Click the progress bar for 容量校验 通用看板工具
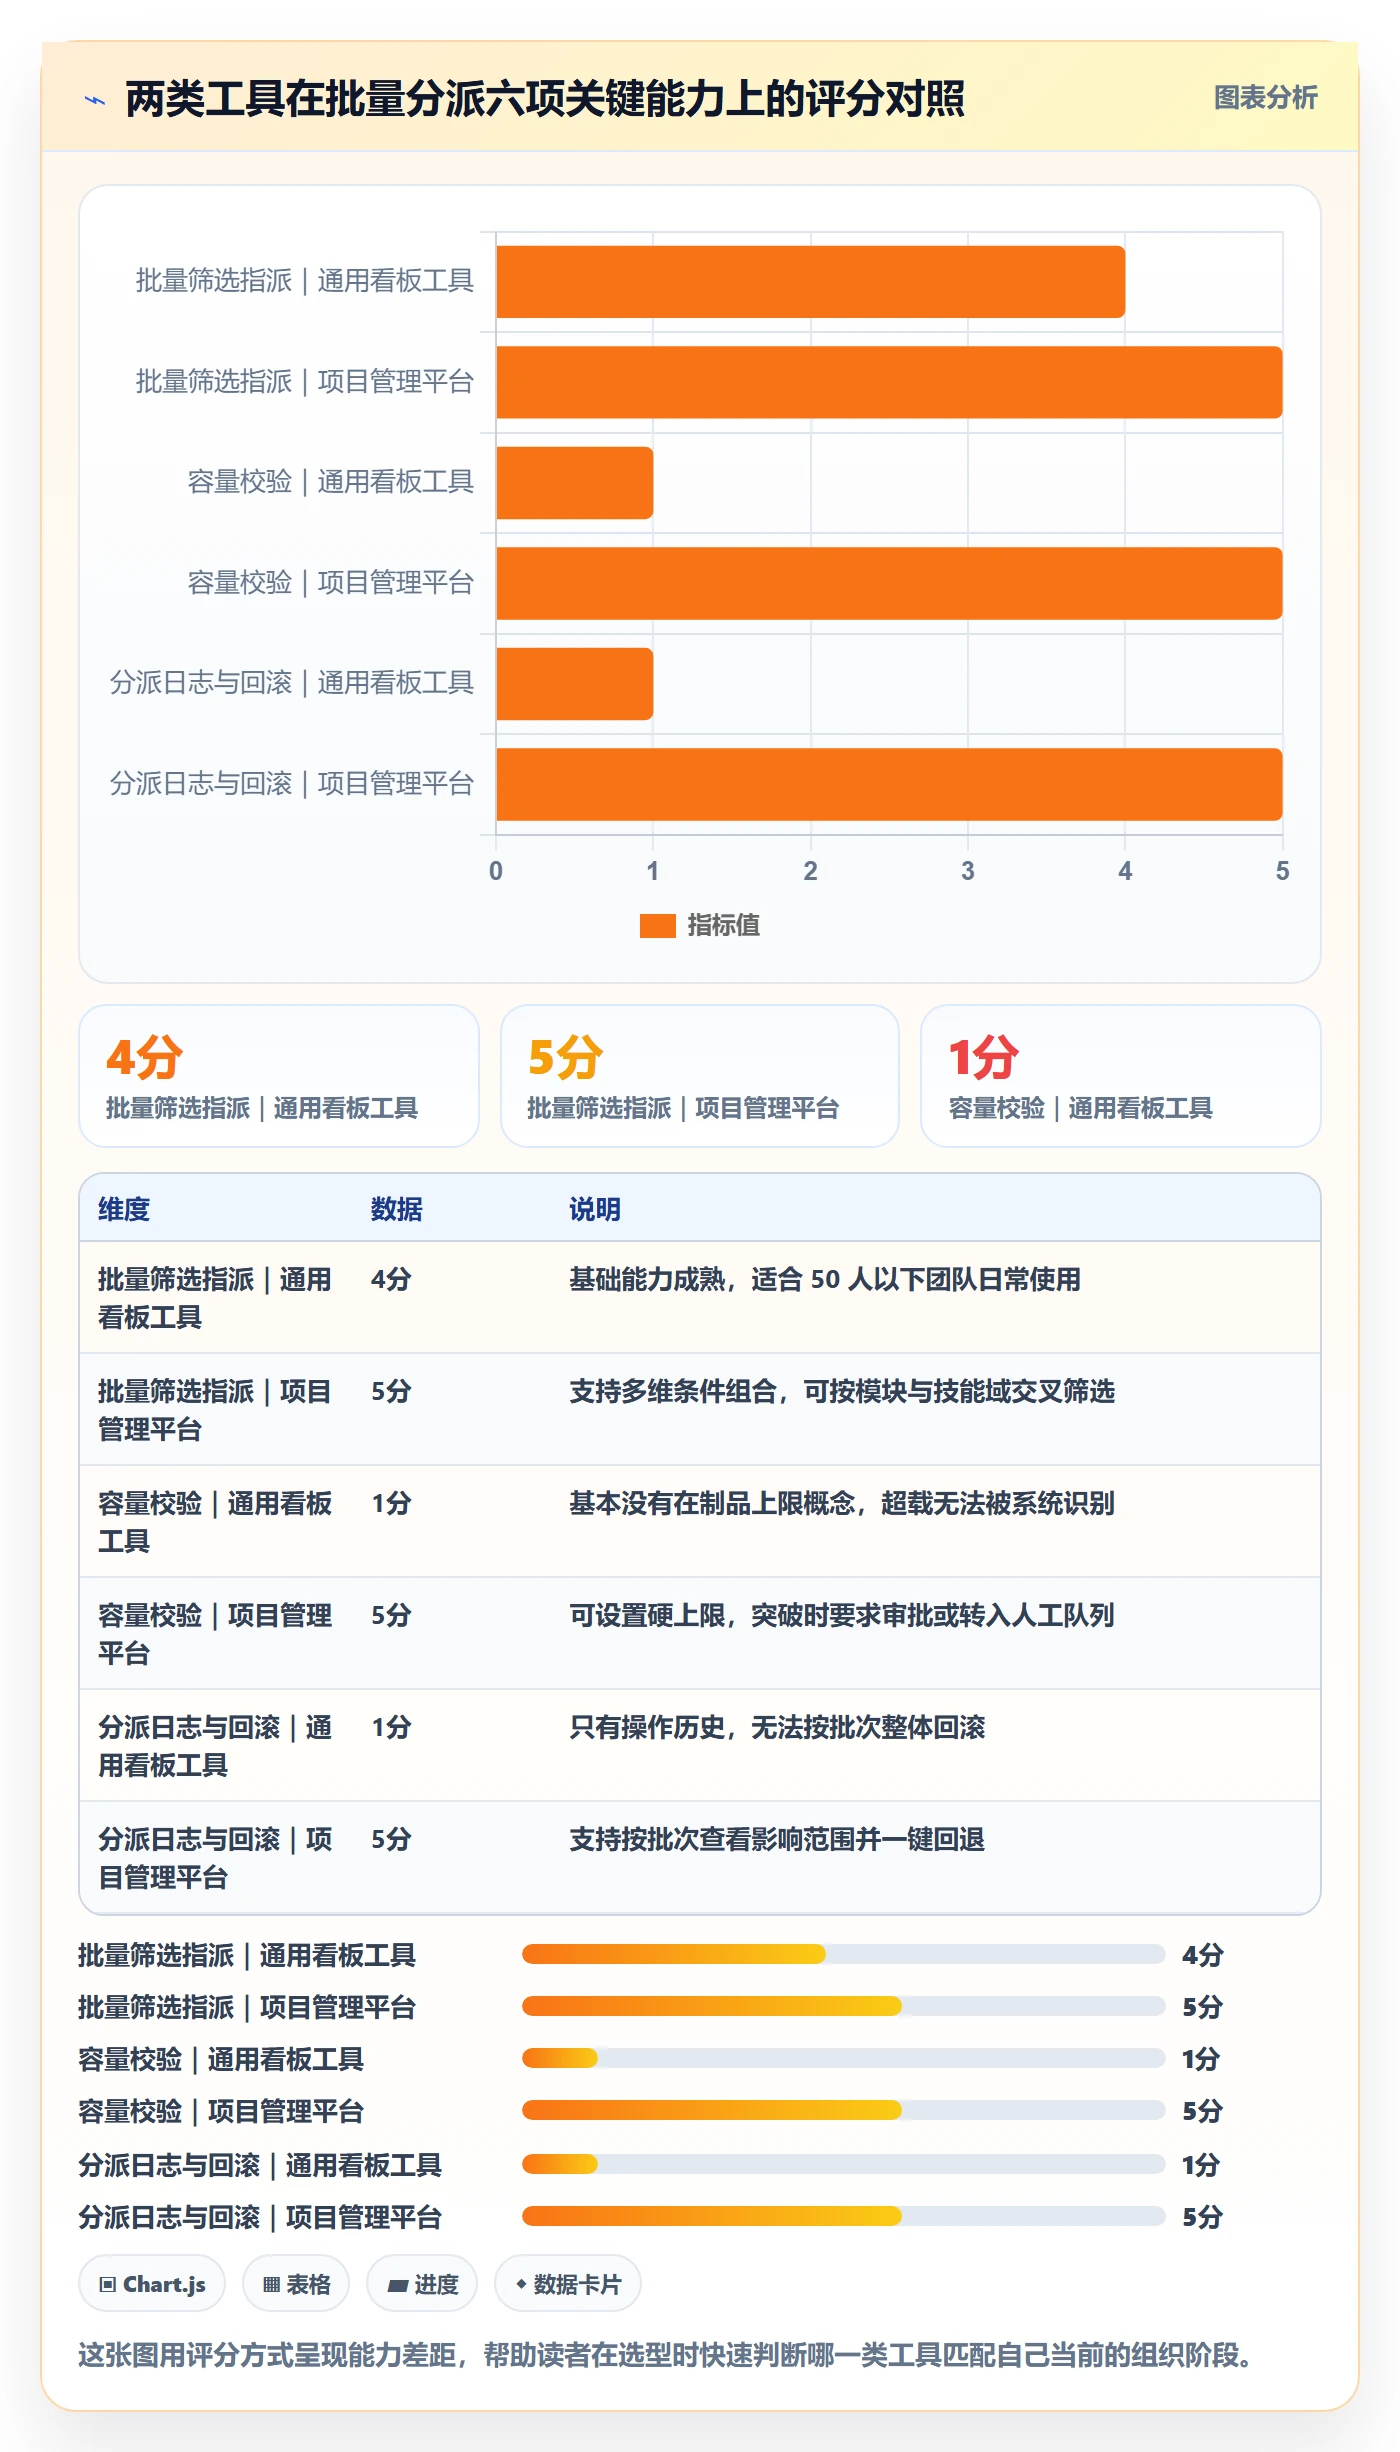The height and width of the screenshot is (2452, 1400). pyautogui.click(x=843, y=2058)
